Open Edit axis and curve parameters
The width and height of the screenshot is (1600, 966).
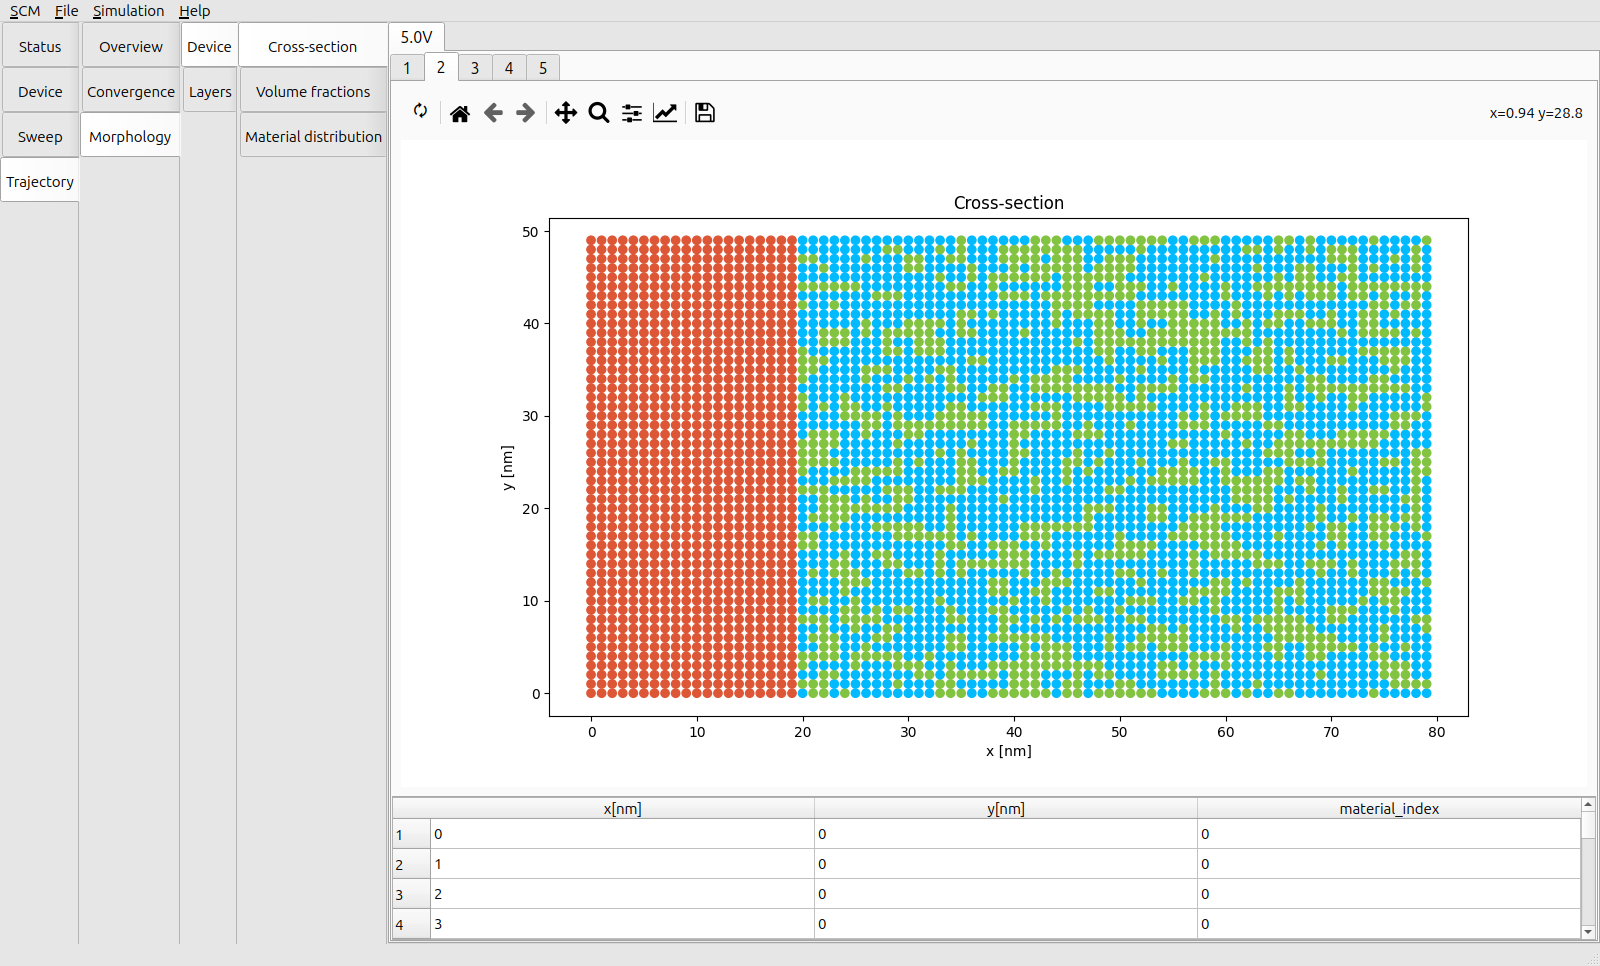click(x=665, y=113)
